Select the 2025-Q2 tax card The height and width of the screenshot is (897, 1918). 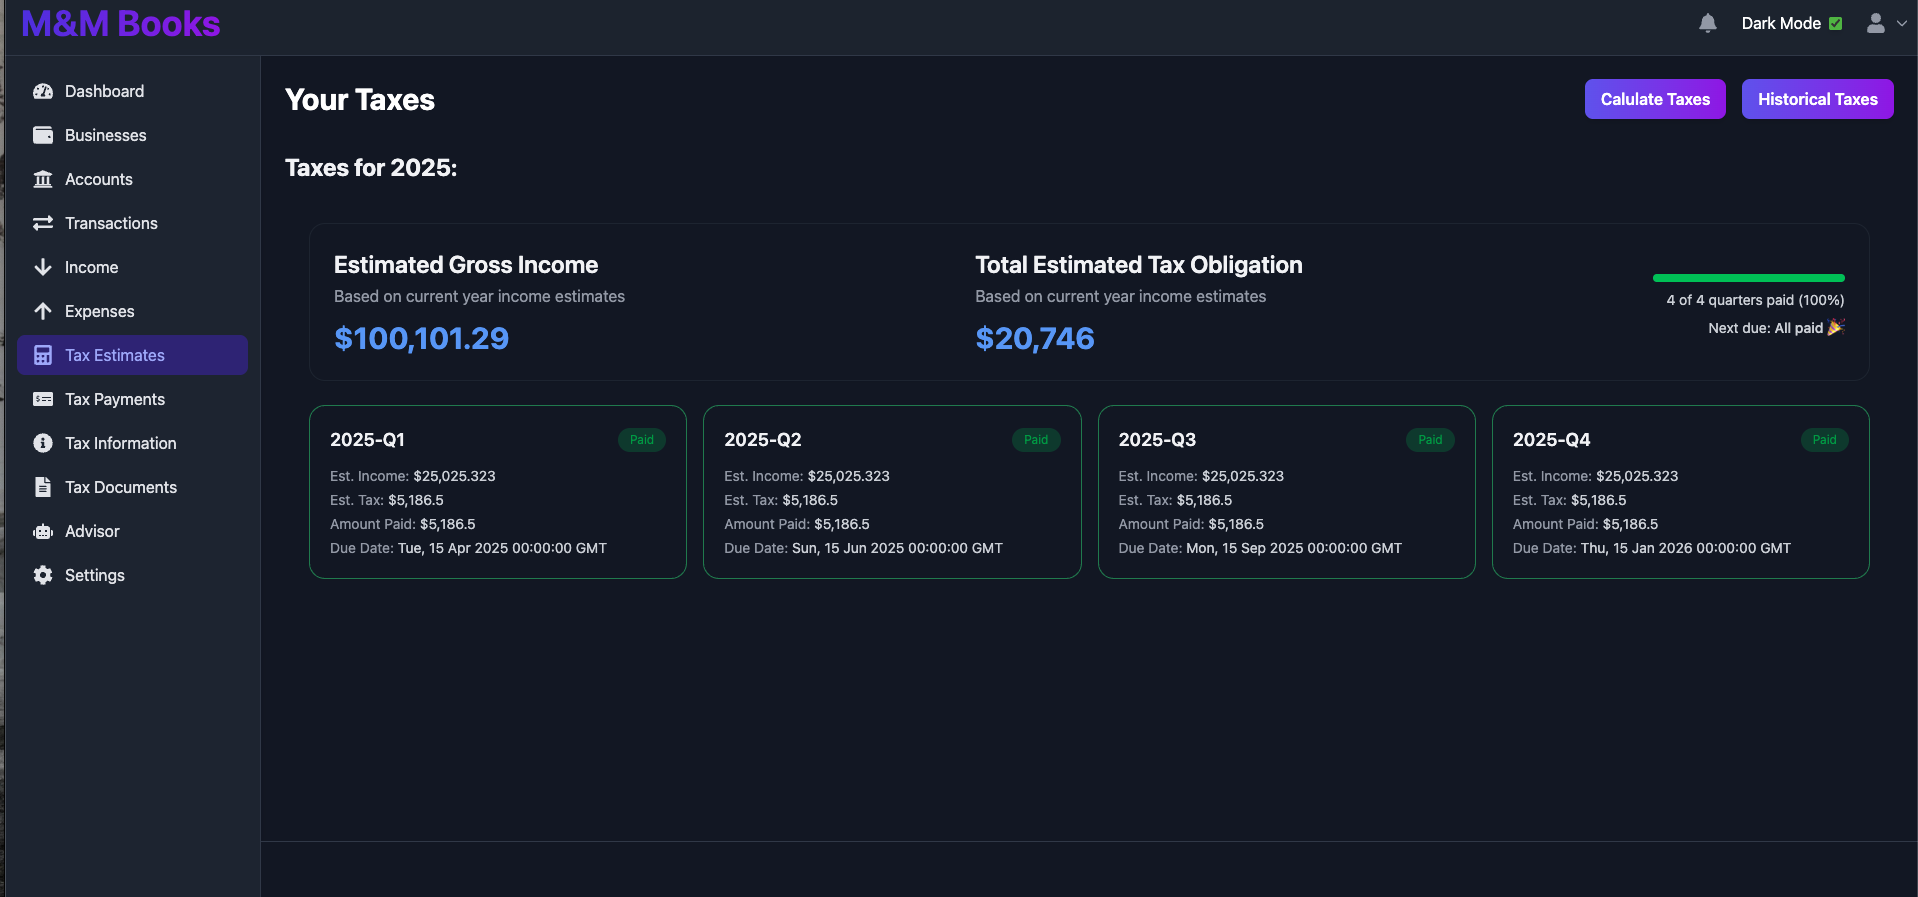tap(892, 492)
